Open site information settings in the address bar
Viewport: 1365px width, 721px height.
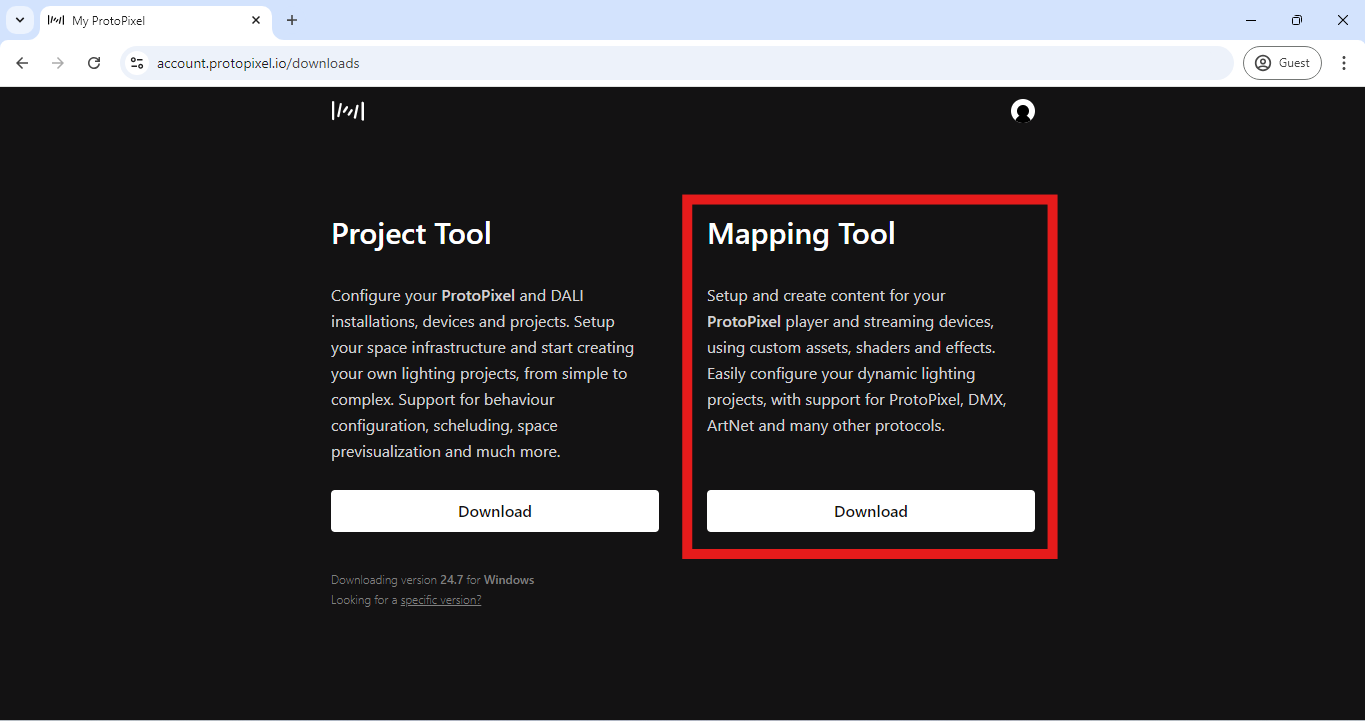click(x=136, y=62)
